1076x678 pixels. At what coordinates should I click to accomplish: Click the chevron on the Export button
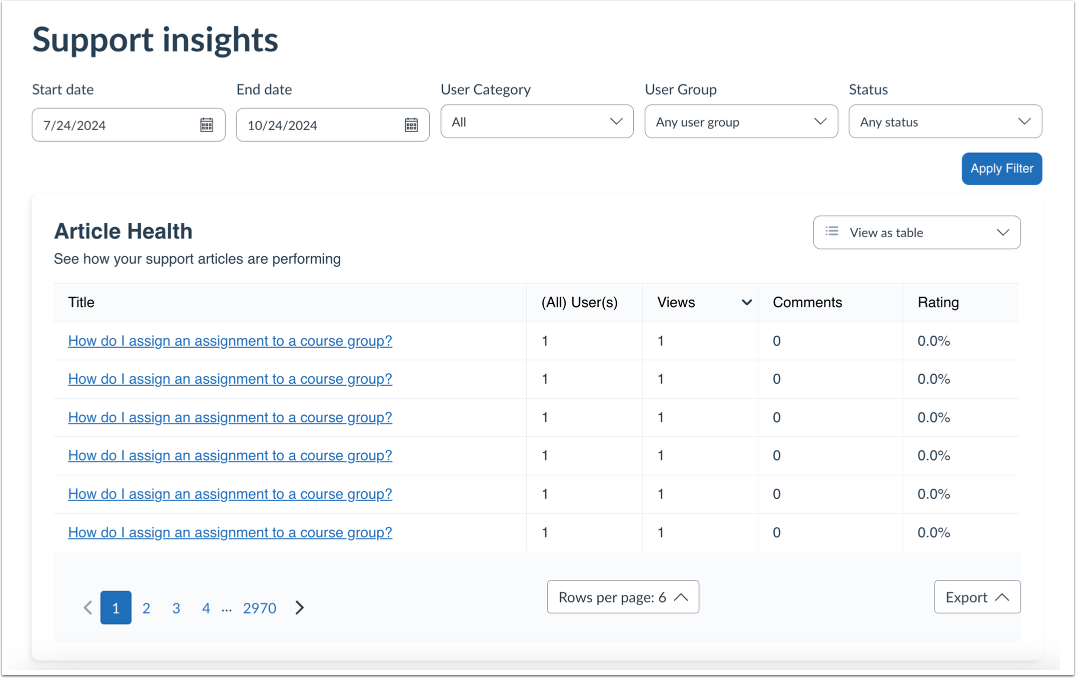[x=1002, y=597]
